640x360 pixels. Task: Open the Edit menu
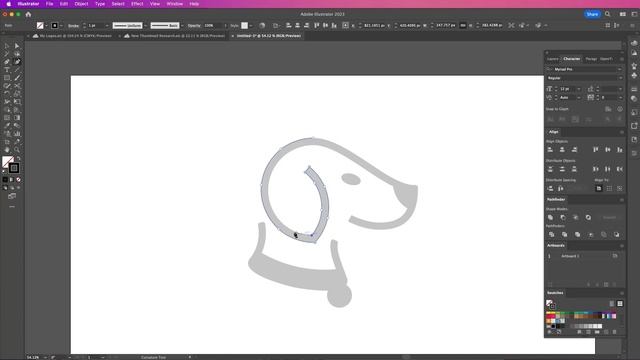(x=64, y=4)
